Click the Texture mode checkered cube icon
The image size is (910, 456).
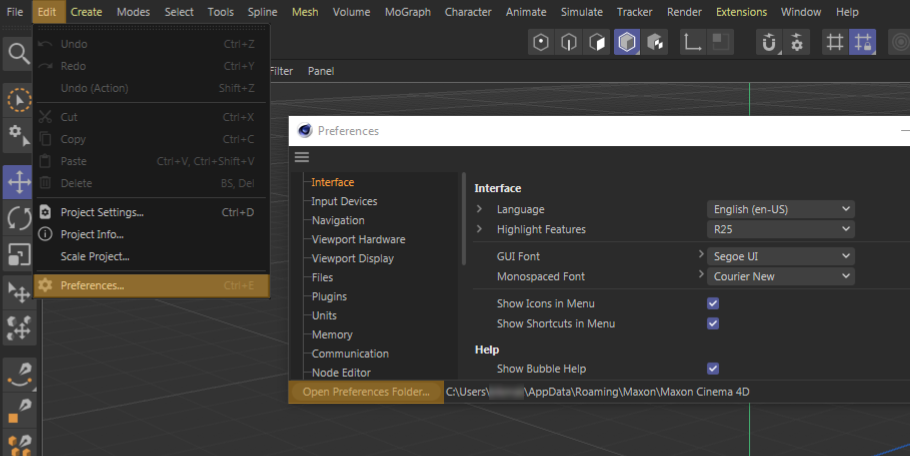(655, 42)
